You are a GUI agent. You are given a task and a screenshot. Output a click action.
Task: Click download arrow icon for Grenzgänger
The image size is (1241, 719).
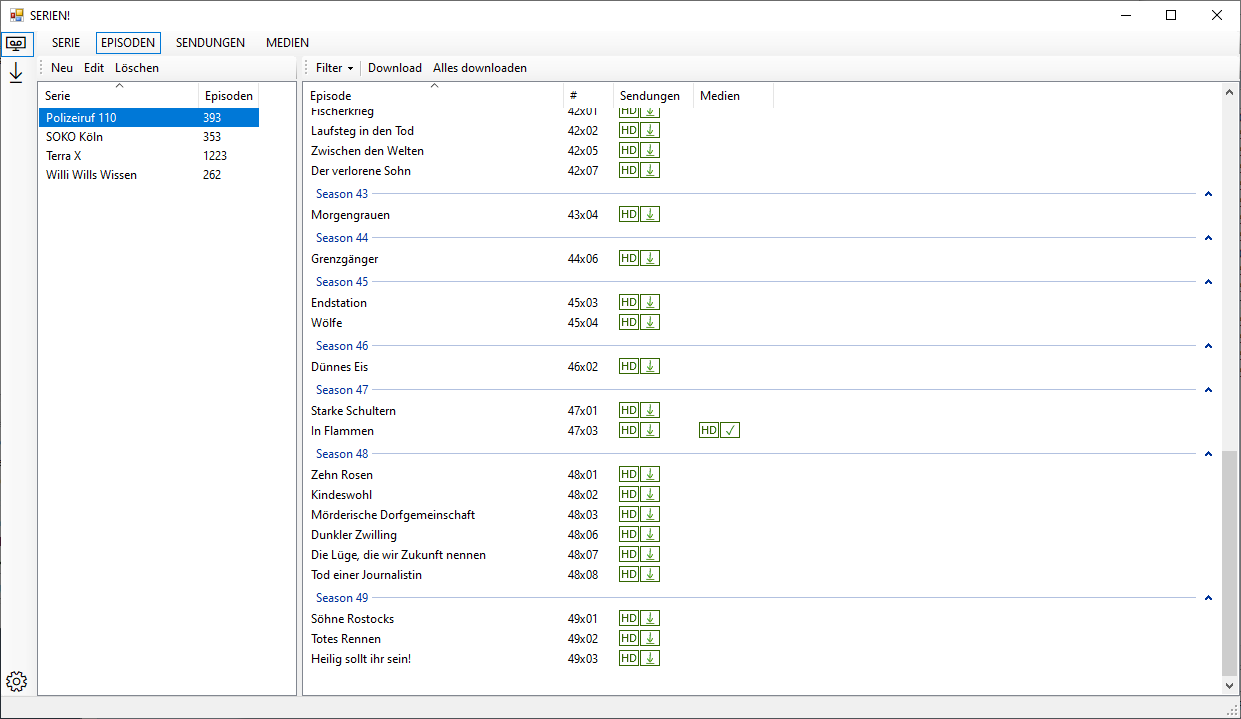650,259
